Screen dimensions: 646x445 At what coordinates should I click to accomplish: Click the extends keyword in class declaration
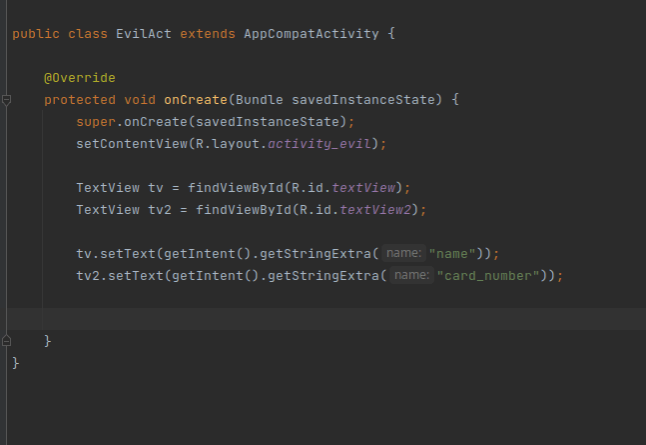click(207, 34)
